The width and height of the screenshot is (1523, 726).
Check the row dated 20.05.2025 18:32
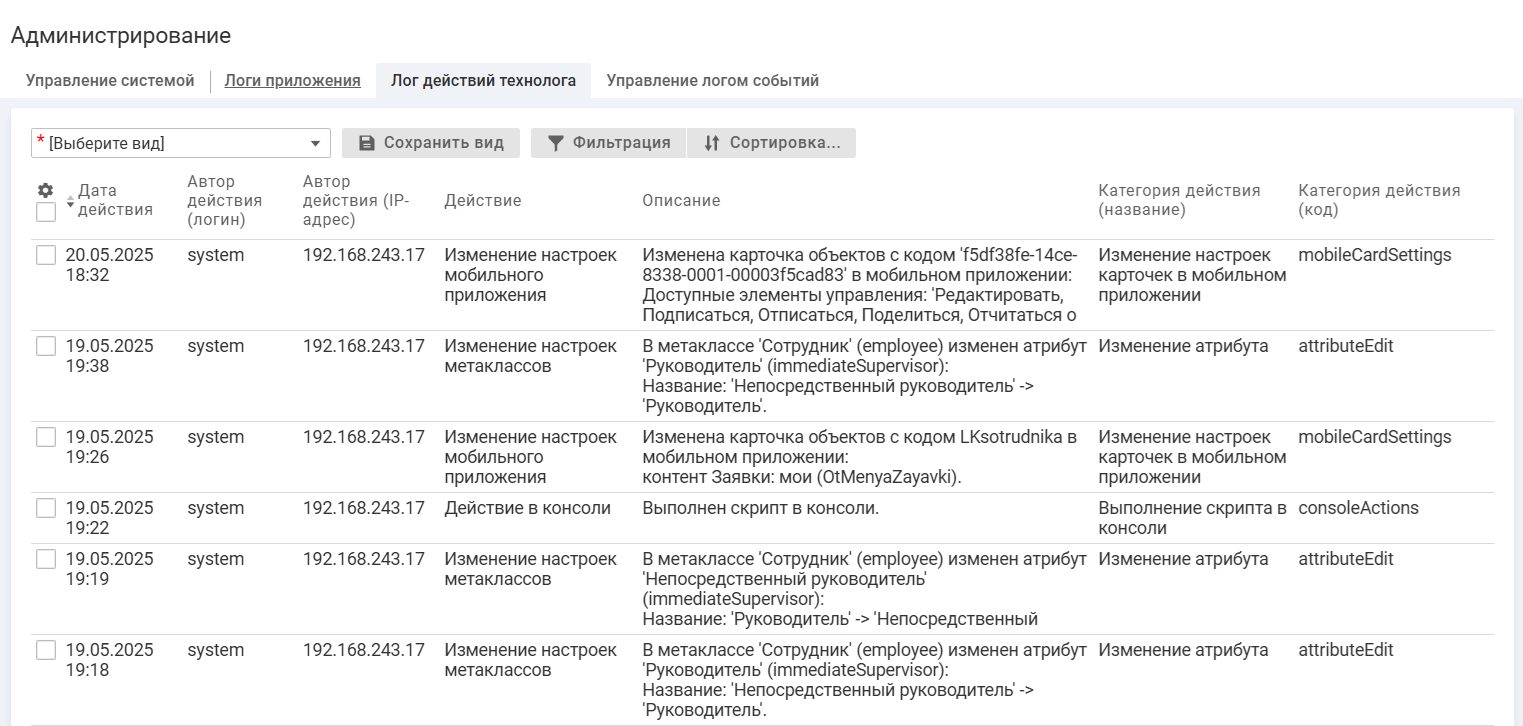(x=46, y=255)
